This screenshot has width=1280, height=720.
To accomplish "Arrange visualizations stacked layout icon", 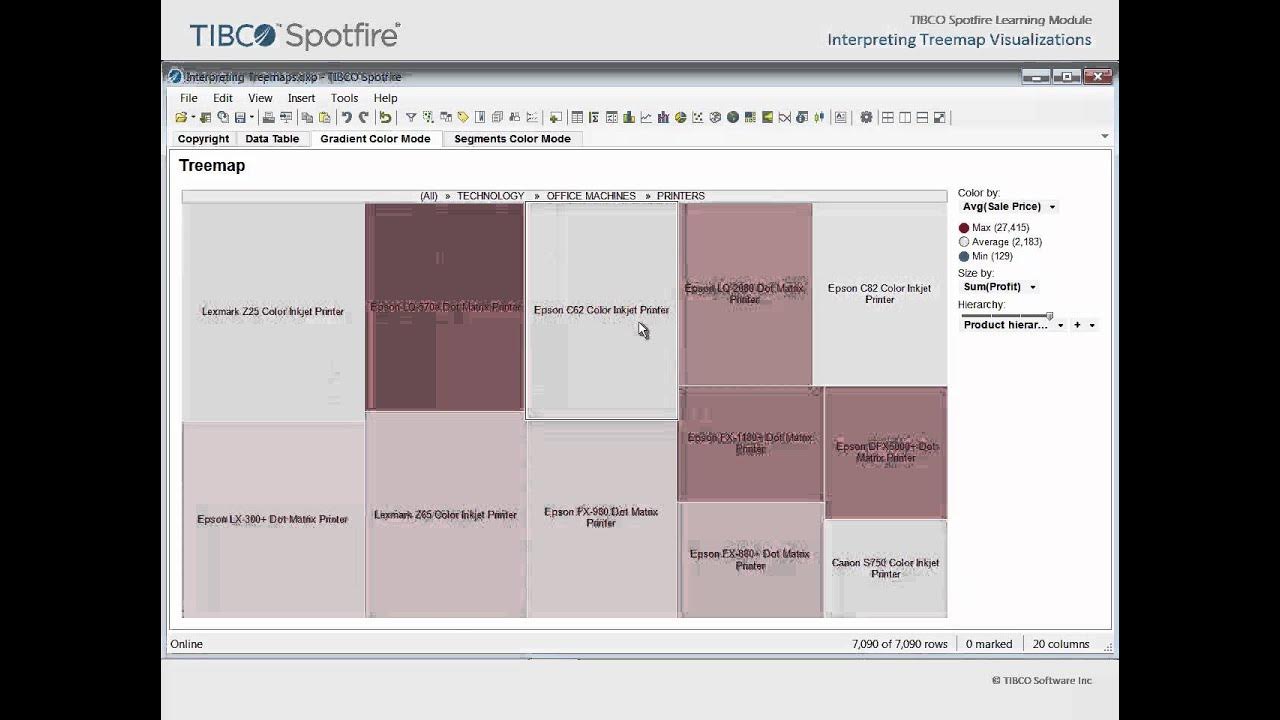I will pos(923,117).
